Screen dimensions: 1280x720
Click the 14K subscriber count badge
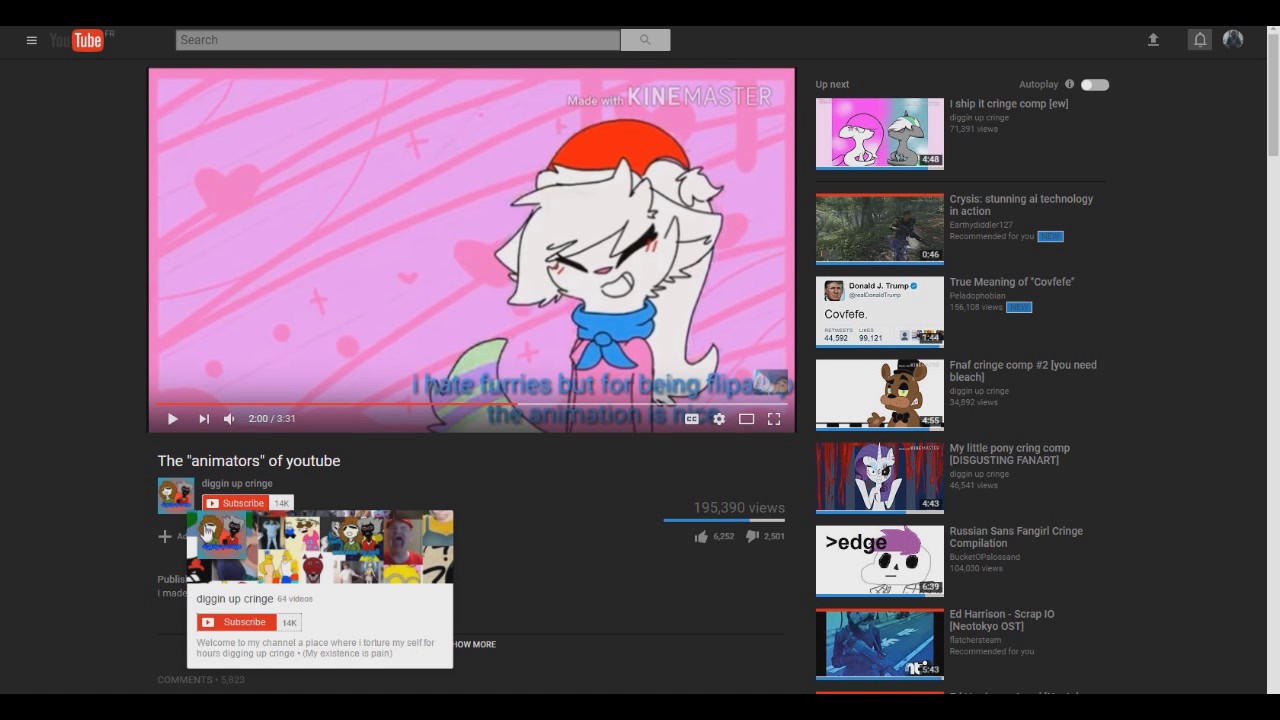point(282,503)
